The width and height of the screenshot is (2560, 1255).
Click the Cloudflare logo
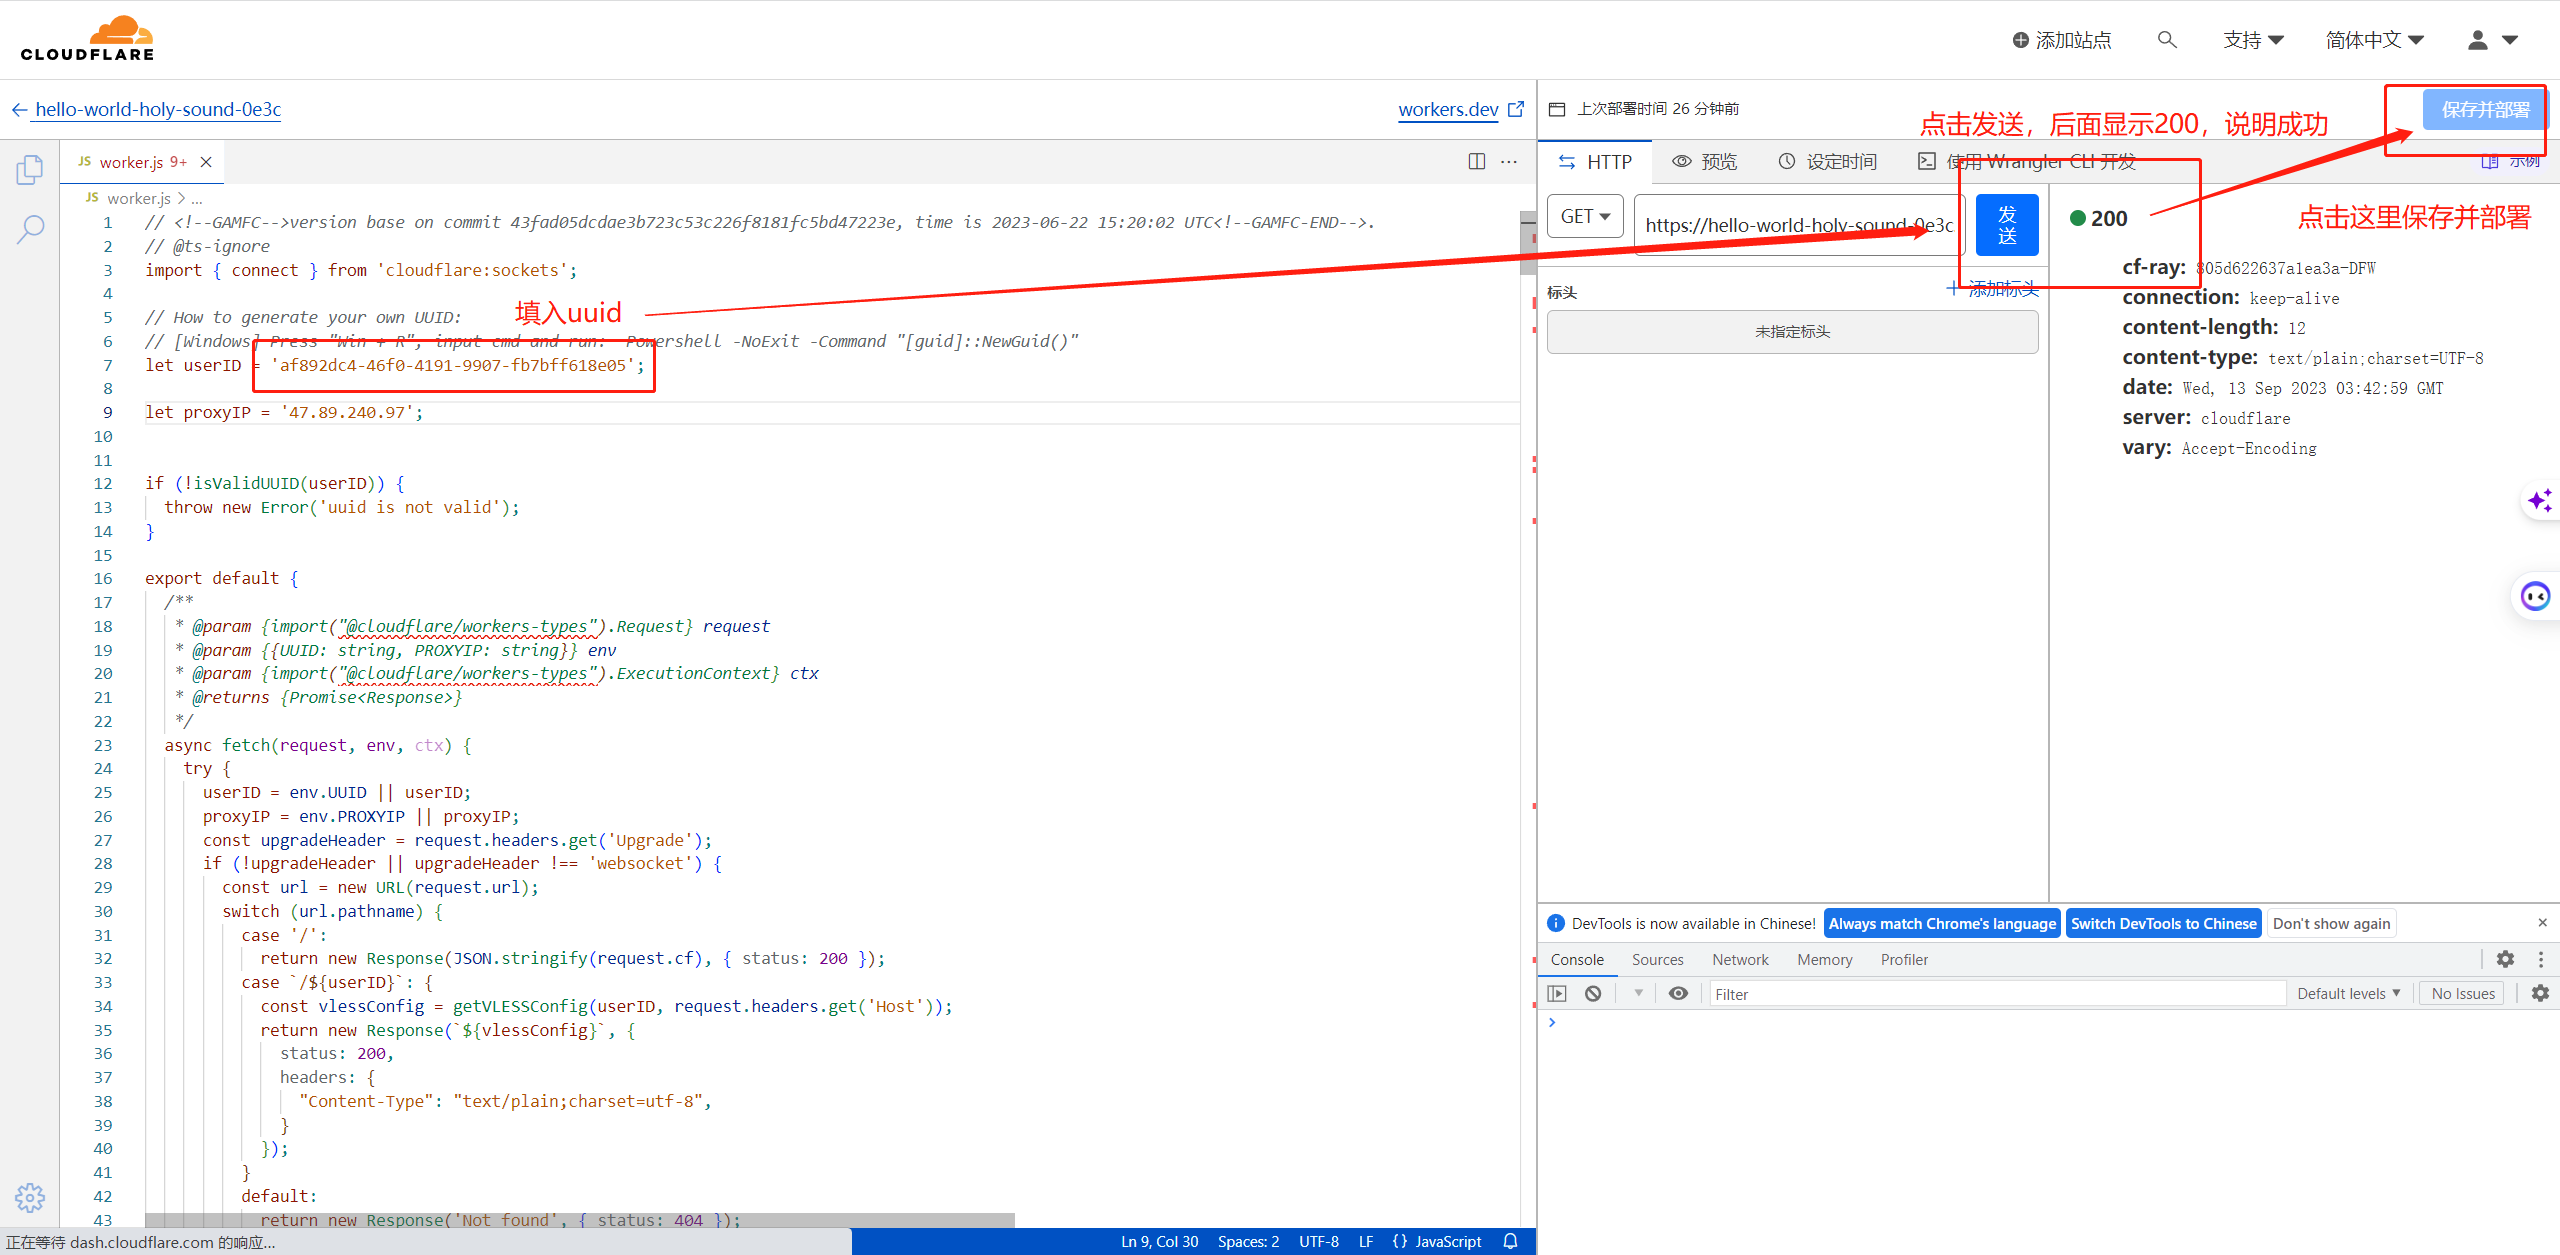pyautogui.click(x=88, y=39)
